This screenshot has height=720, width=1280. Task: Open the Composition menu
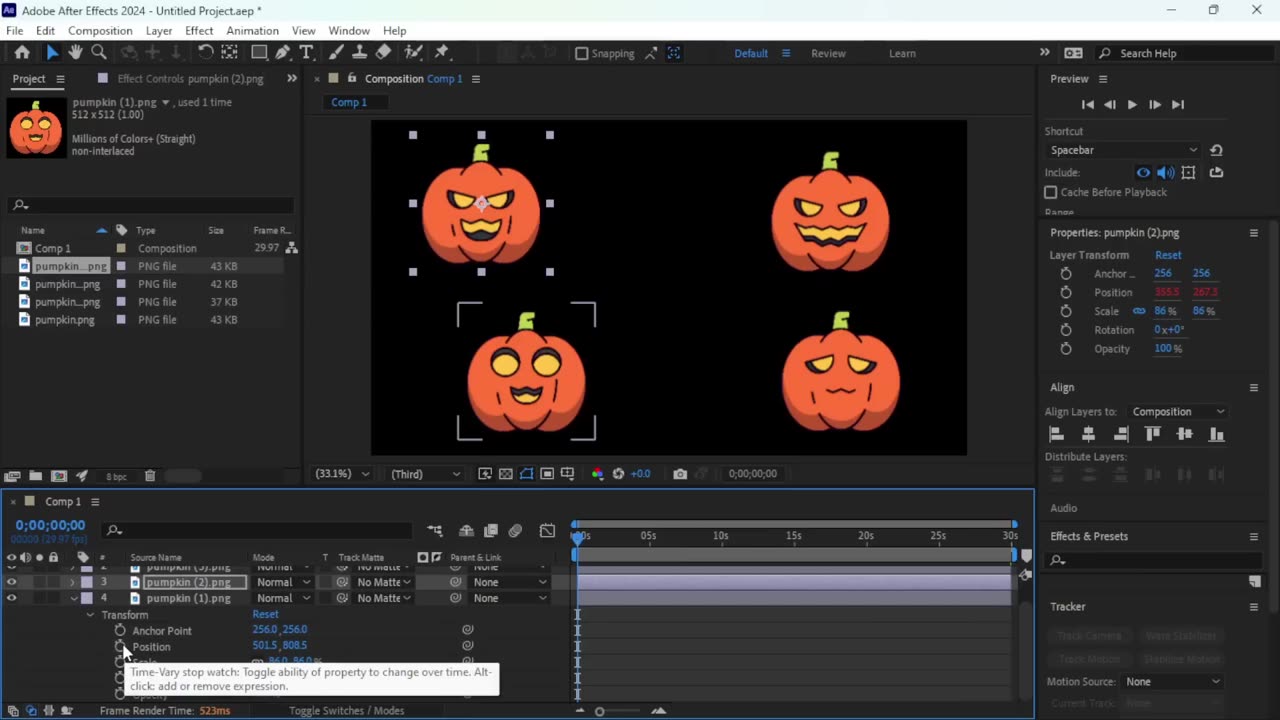pyautogui.click(x=100, y=31)
